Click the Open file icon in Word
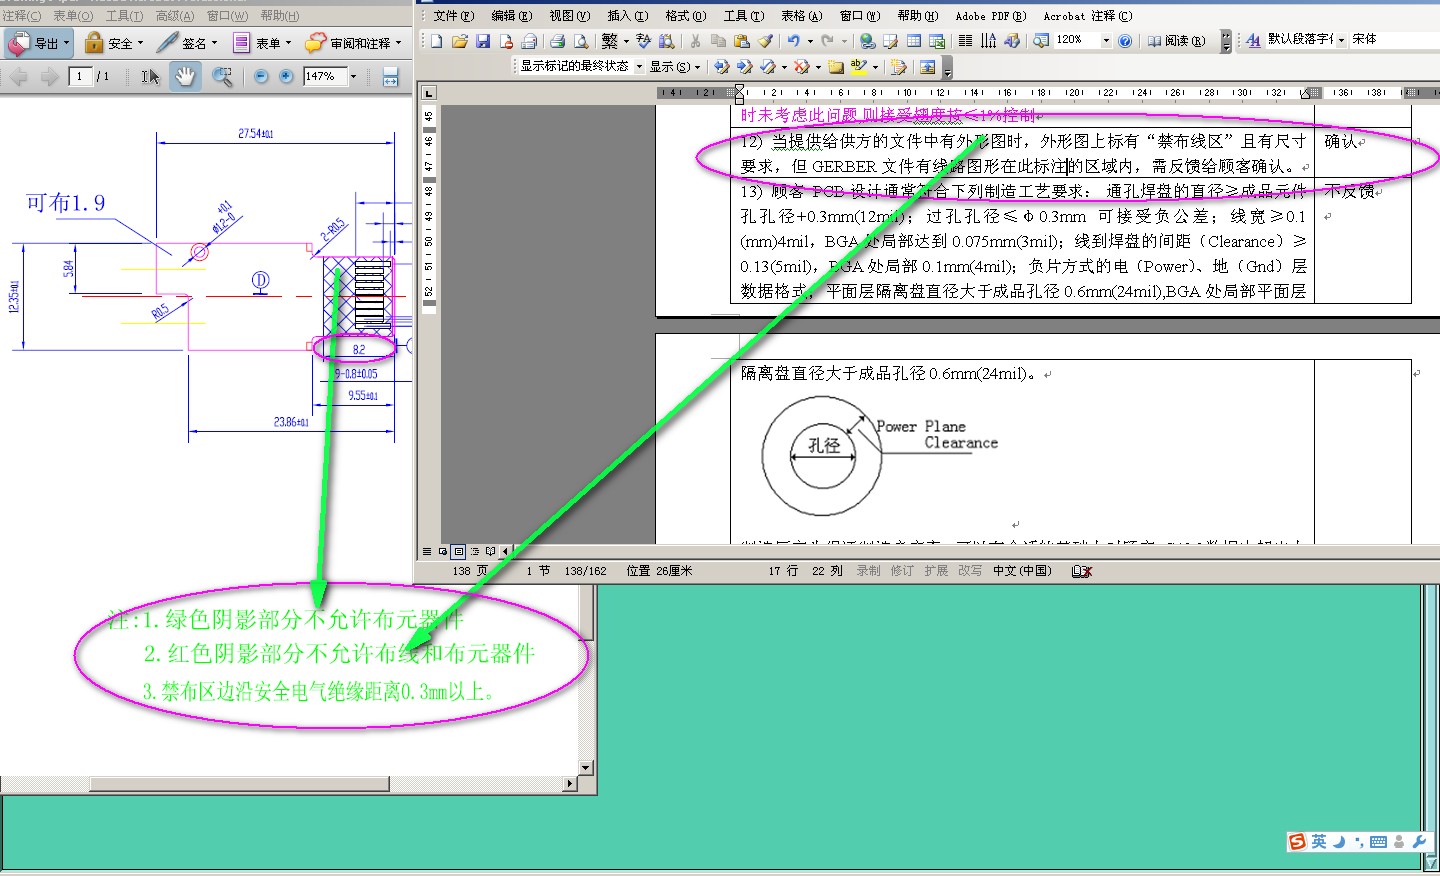The image size is (1440, 876). point(460,41)
